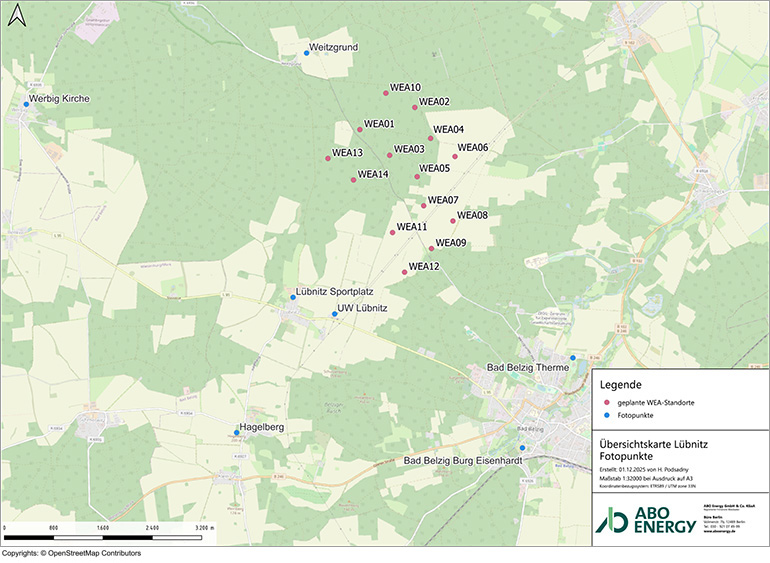This screenshot has height=563, width=770.
Task: Select the UW Lübnitz photo point dot
Action: pyautogui.click(x=334, y=314)
